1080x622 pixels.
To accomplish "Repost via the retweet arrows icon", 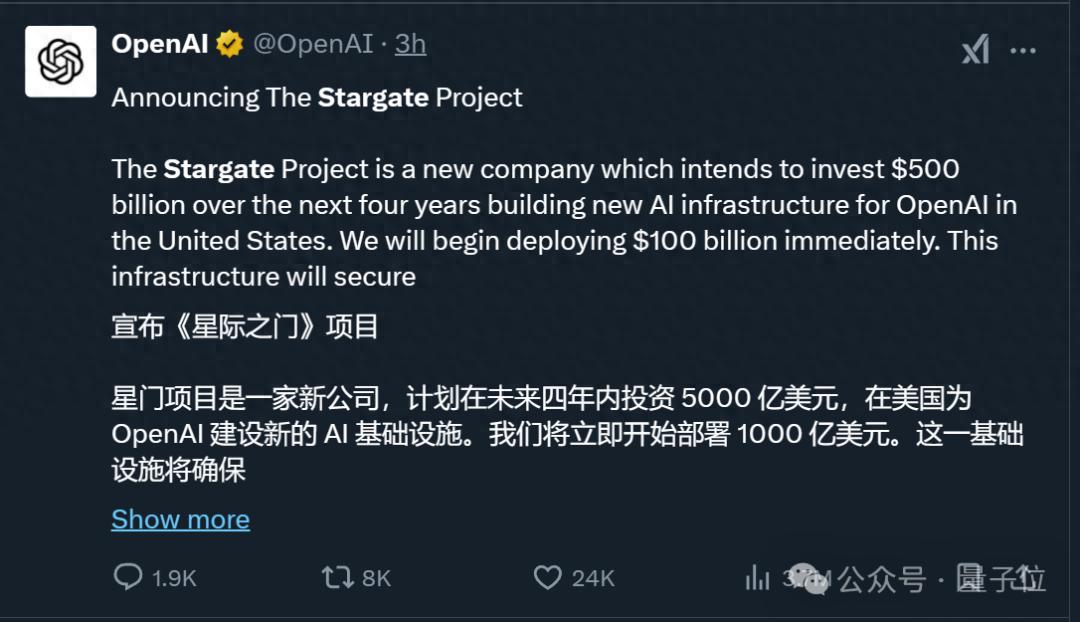I will click(x=338, y=577).
